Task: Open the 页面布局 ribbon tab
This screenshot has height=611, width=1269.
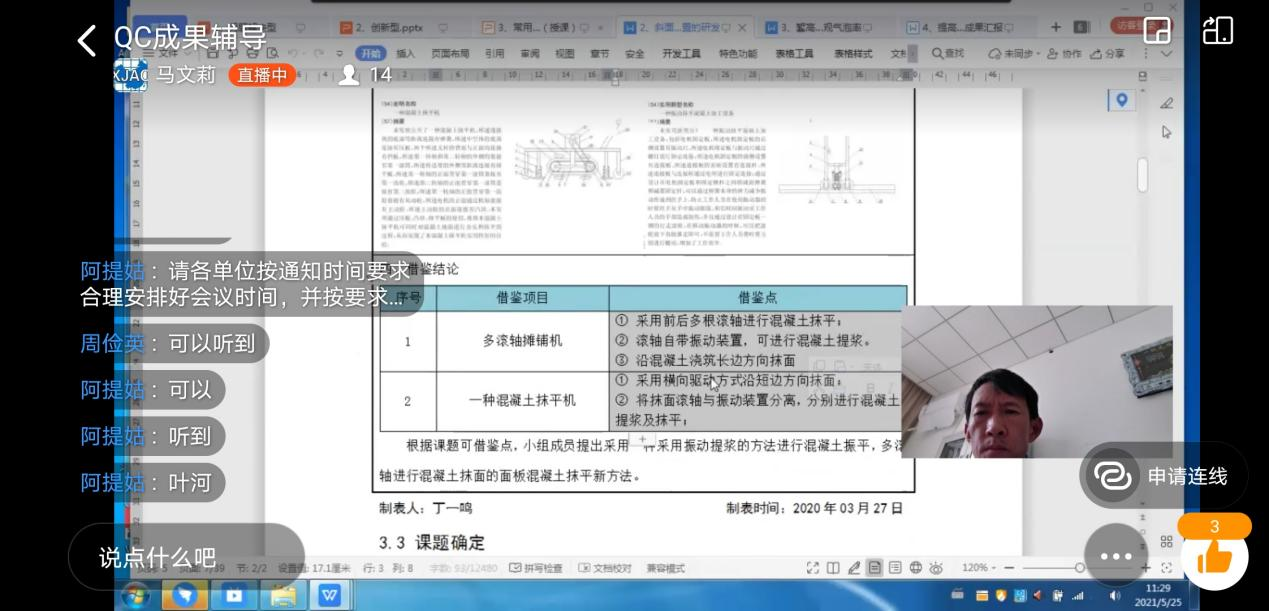Action: 449,54
